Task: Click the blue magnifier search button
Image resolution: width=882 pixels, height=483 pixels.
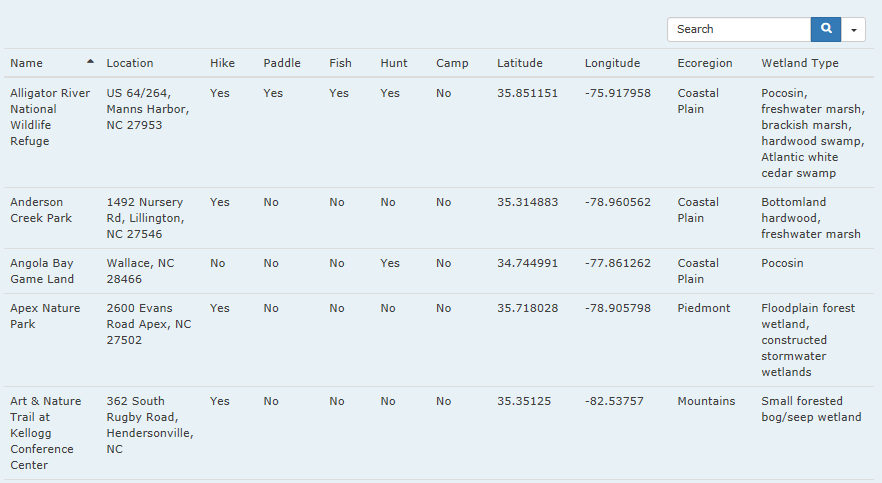Action: [826, 29]
